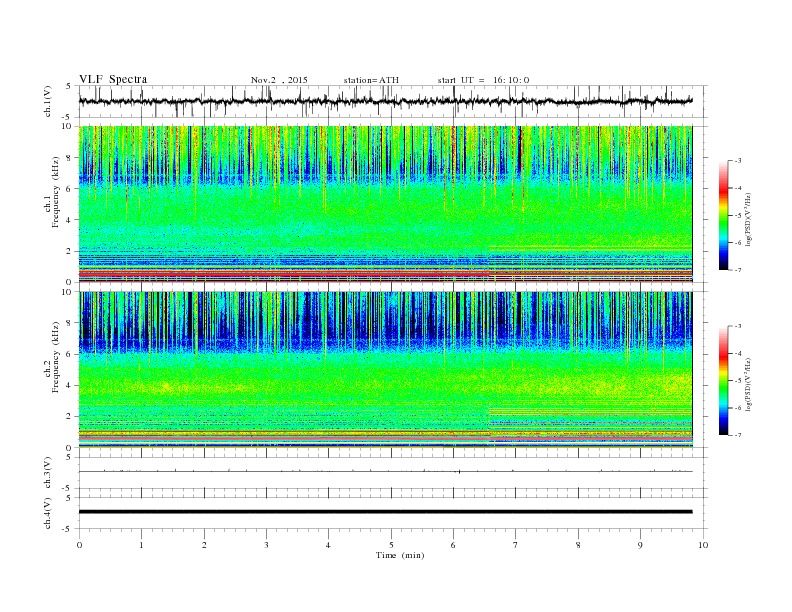Click the ch.1 voltage waveform trace
Screen dimensions: 792x612
(385, 101)
